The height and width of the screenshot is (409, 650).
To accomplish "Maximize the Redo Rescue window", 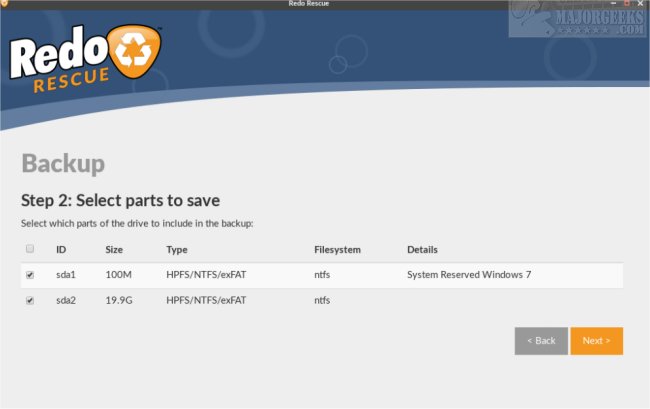I will [627, 3].
